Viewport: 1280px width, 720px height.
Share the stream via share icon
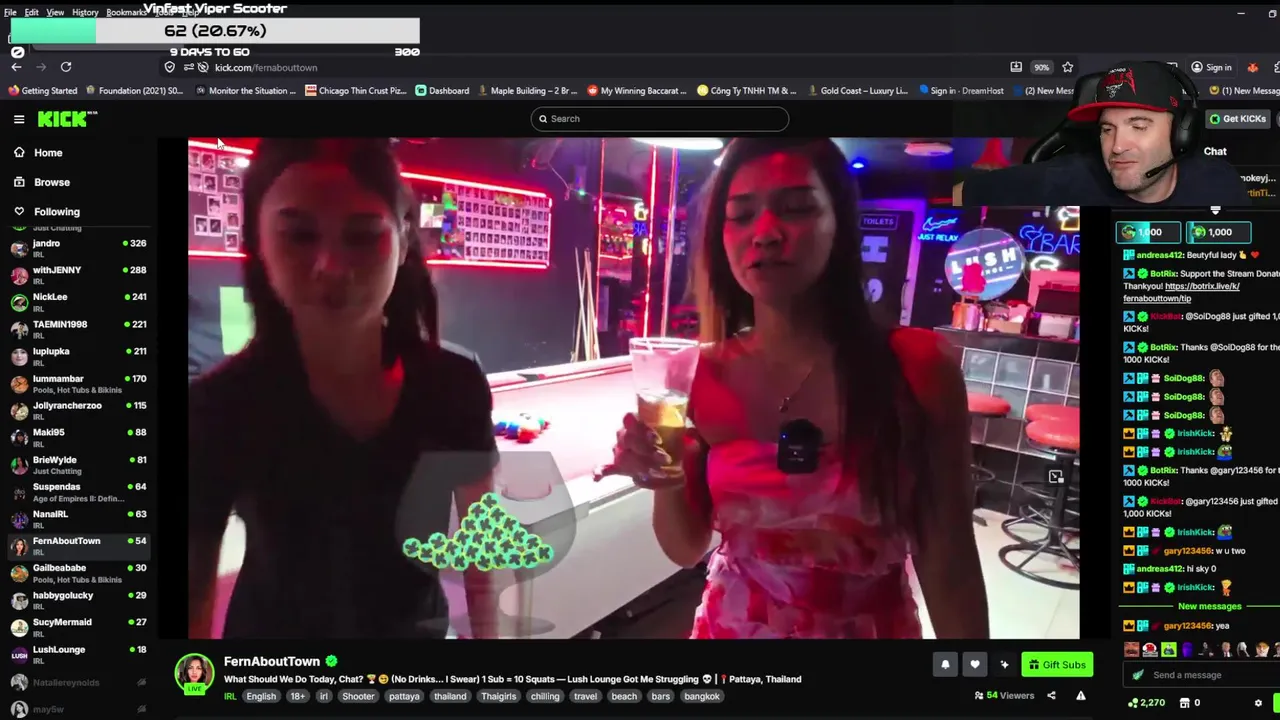point(1051,696)
